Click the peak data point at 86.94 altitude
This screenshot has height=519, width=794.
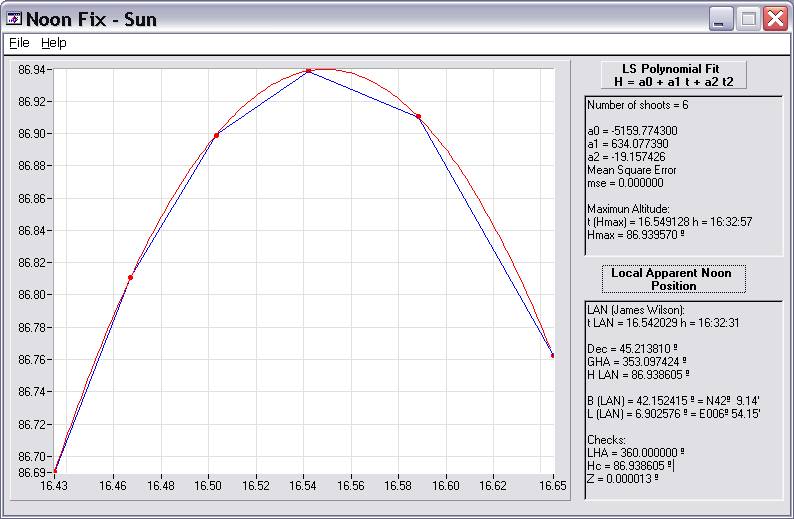309,71
